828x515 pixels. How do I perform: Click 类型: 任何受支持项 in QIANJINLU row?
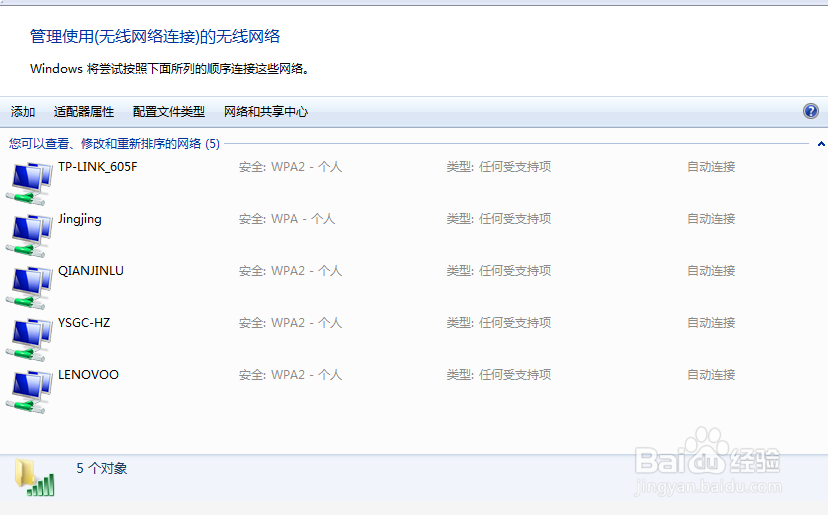tap(499, 271)
